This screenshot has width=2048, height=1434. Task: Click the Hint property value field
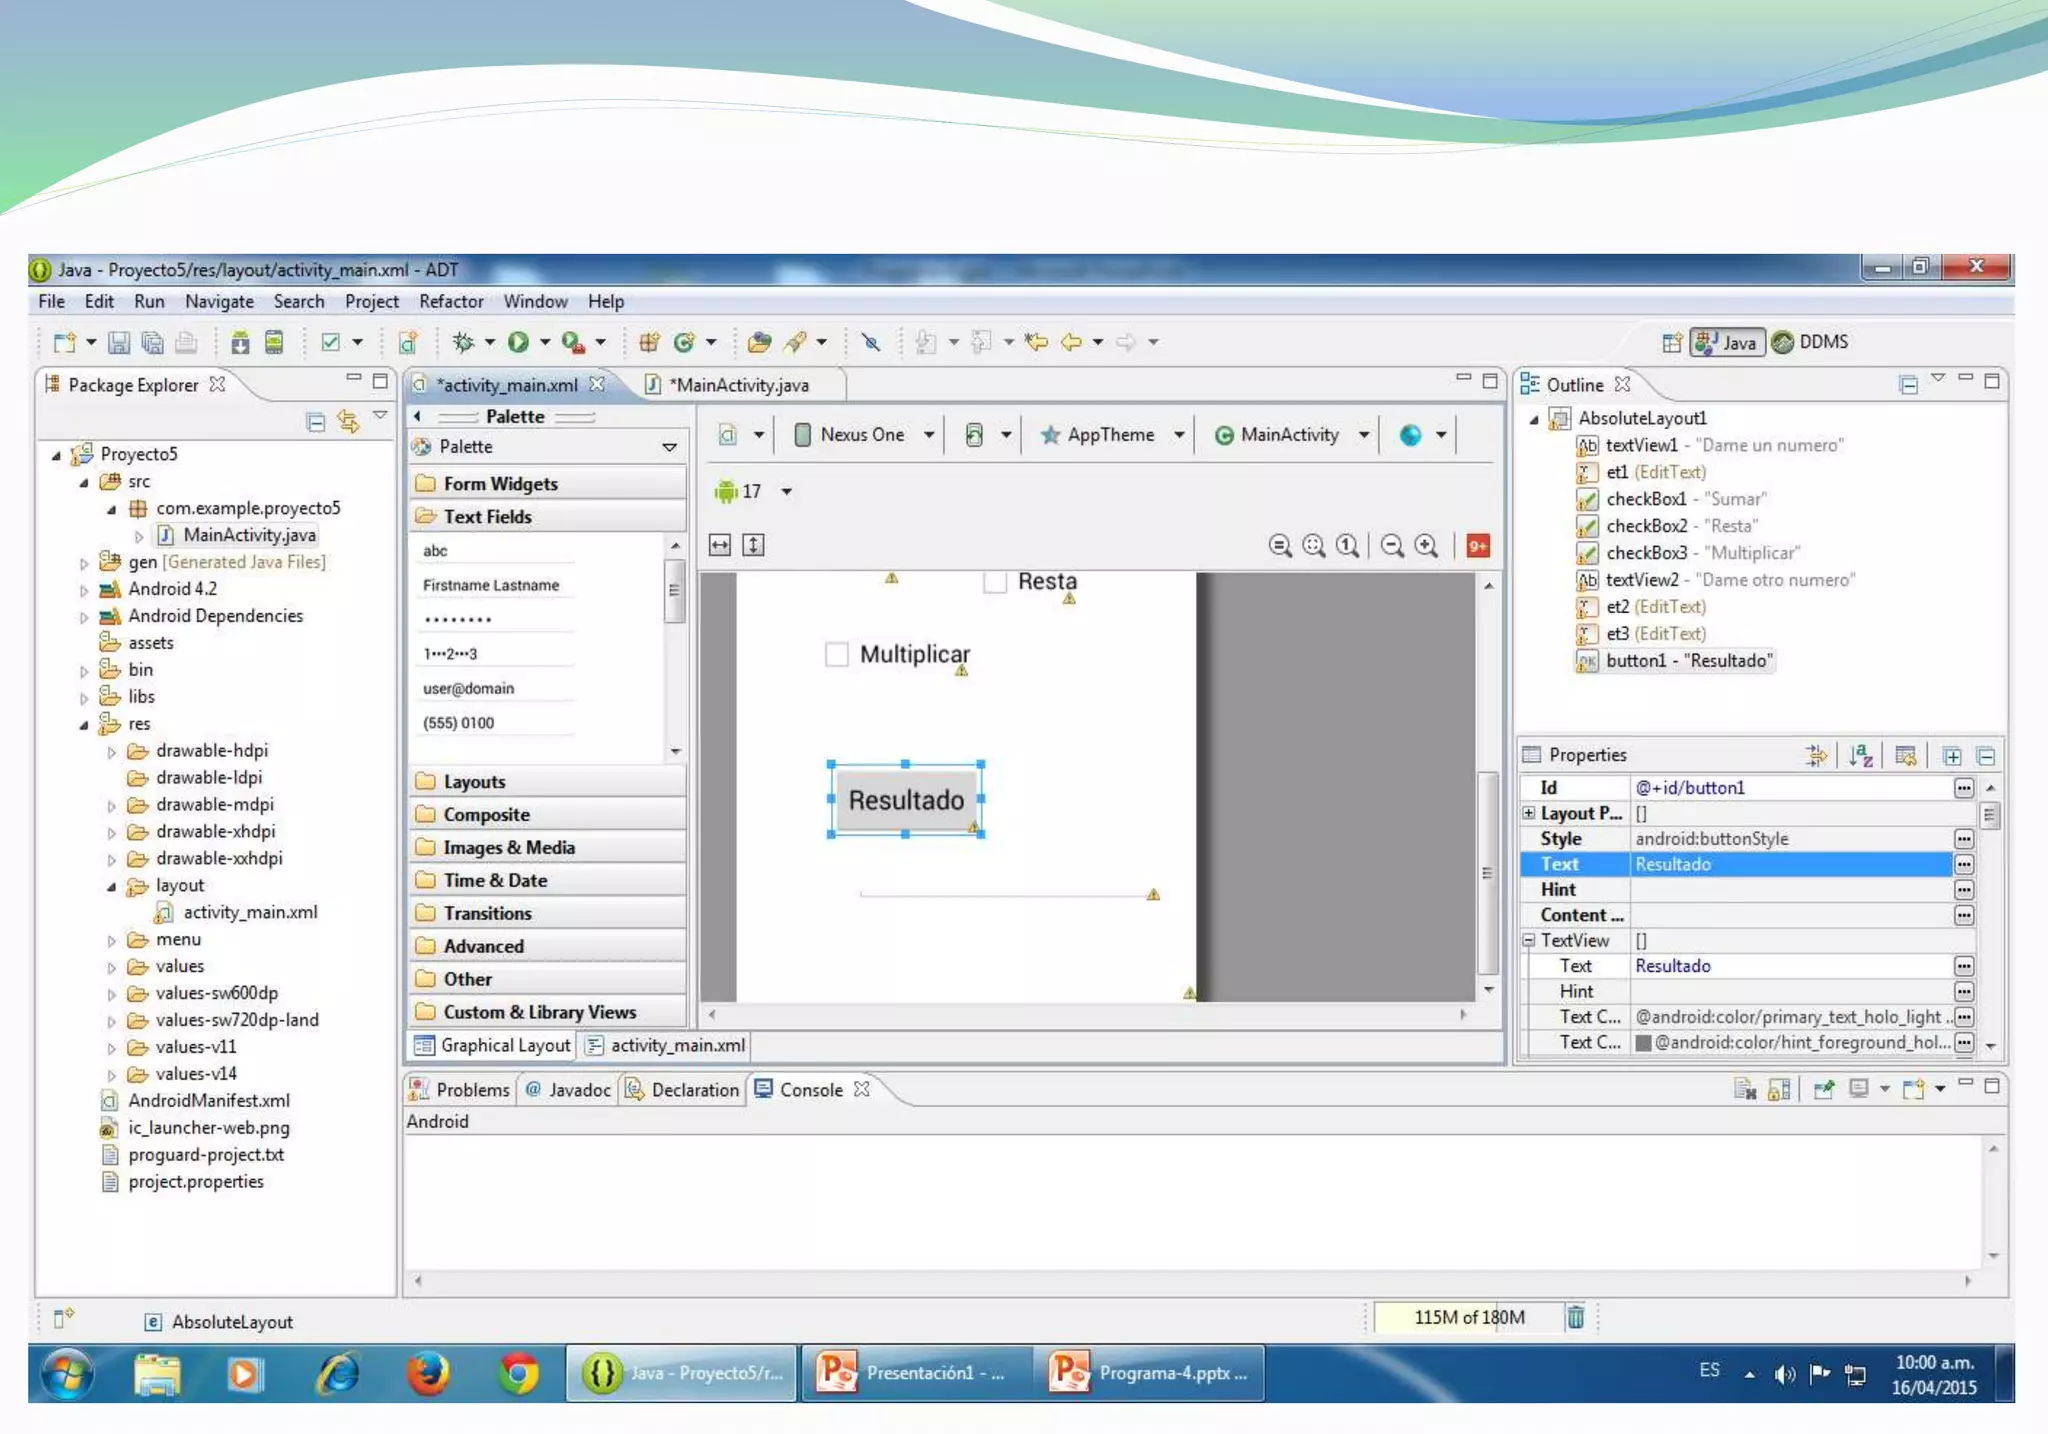(1790, 889)
